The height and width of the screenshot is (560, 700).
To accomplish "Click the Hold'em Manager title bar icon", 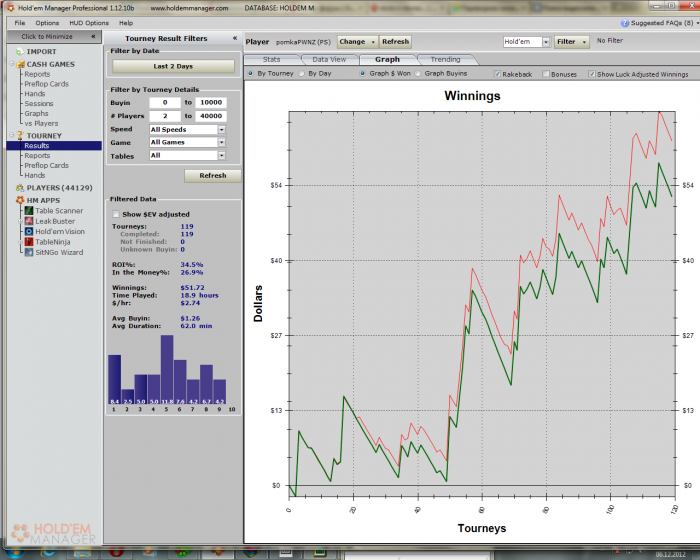I will [11, 8].
